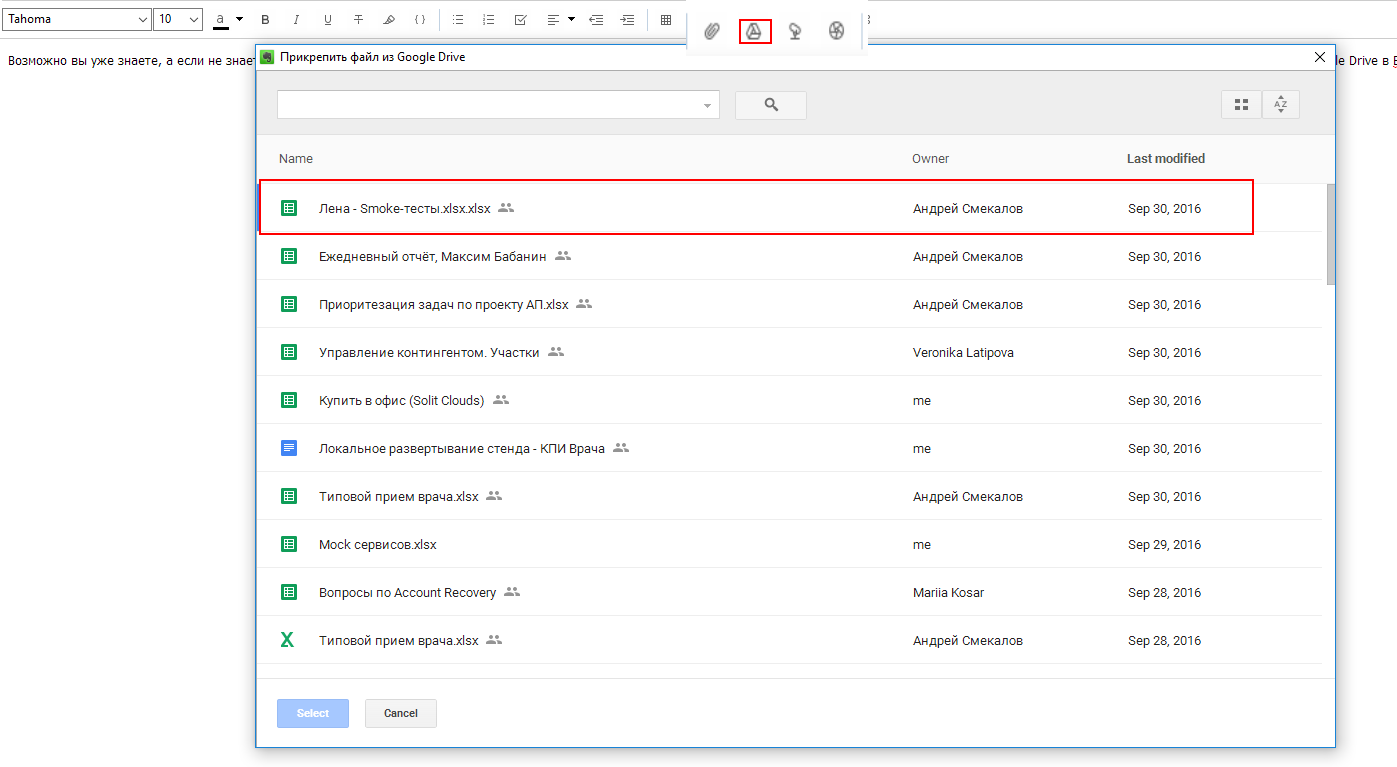Open the font size dropdown
1397x767 pixels.
(178, 18)
